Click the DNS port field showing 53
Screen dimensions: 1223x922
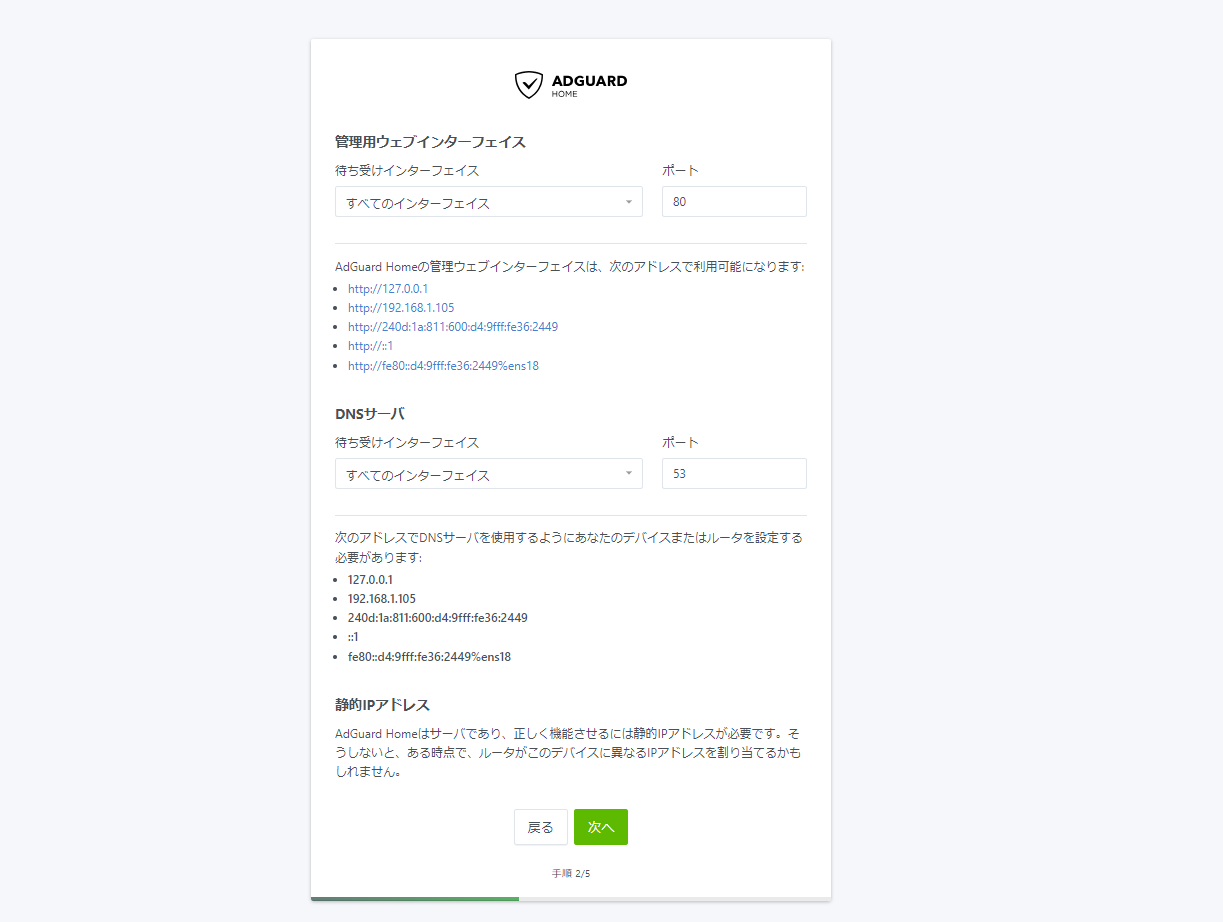coord(734,474)
